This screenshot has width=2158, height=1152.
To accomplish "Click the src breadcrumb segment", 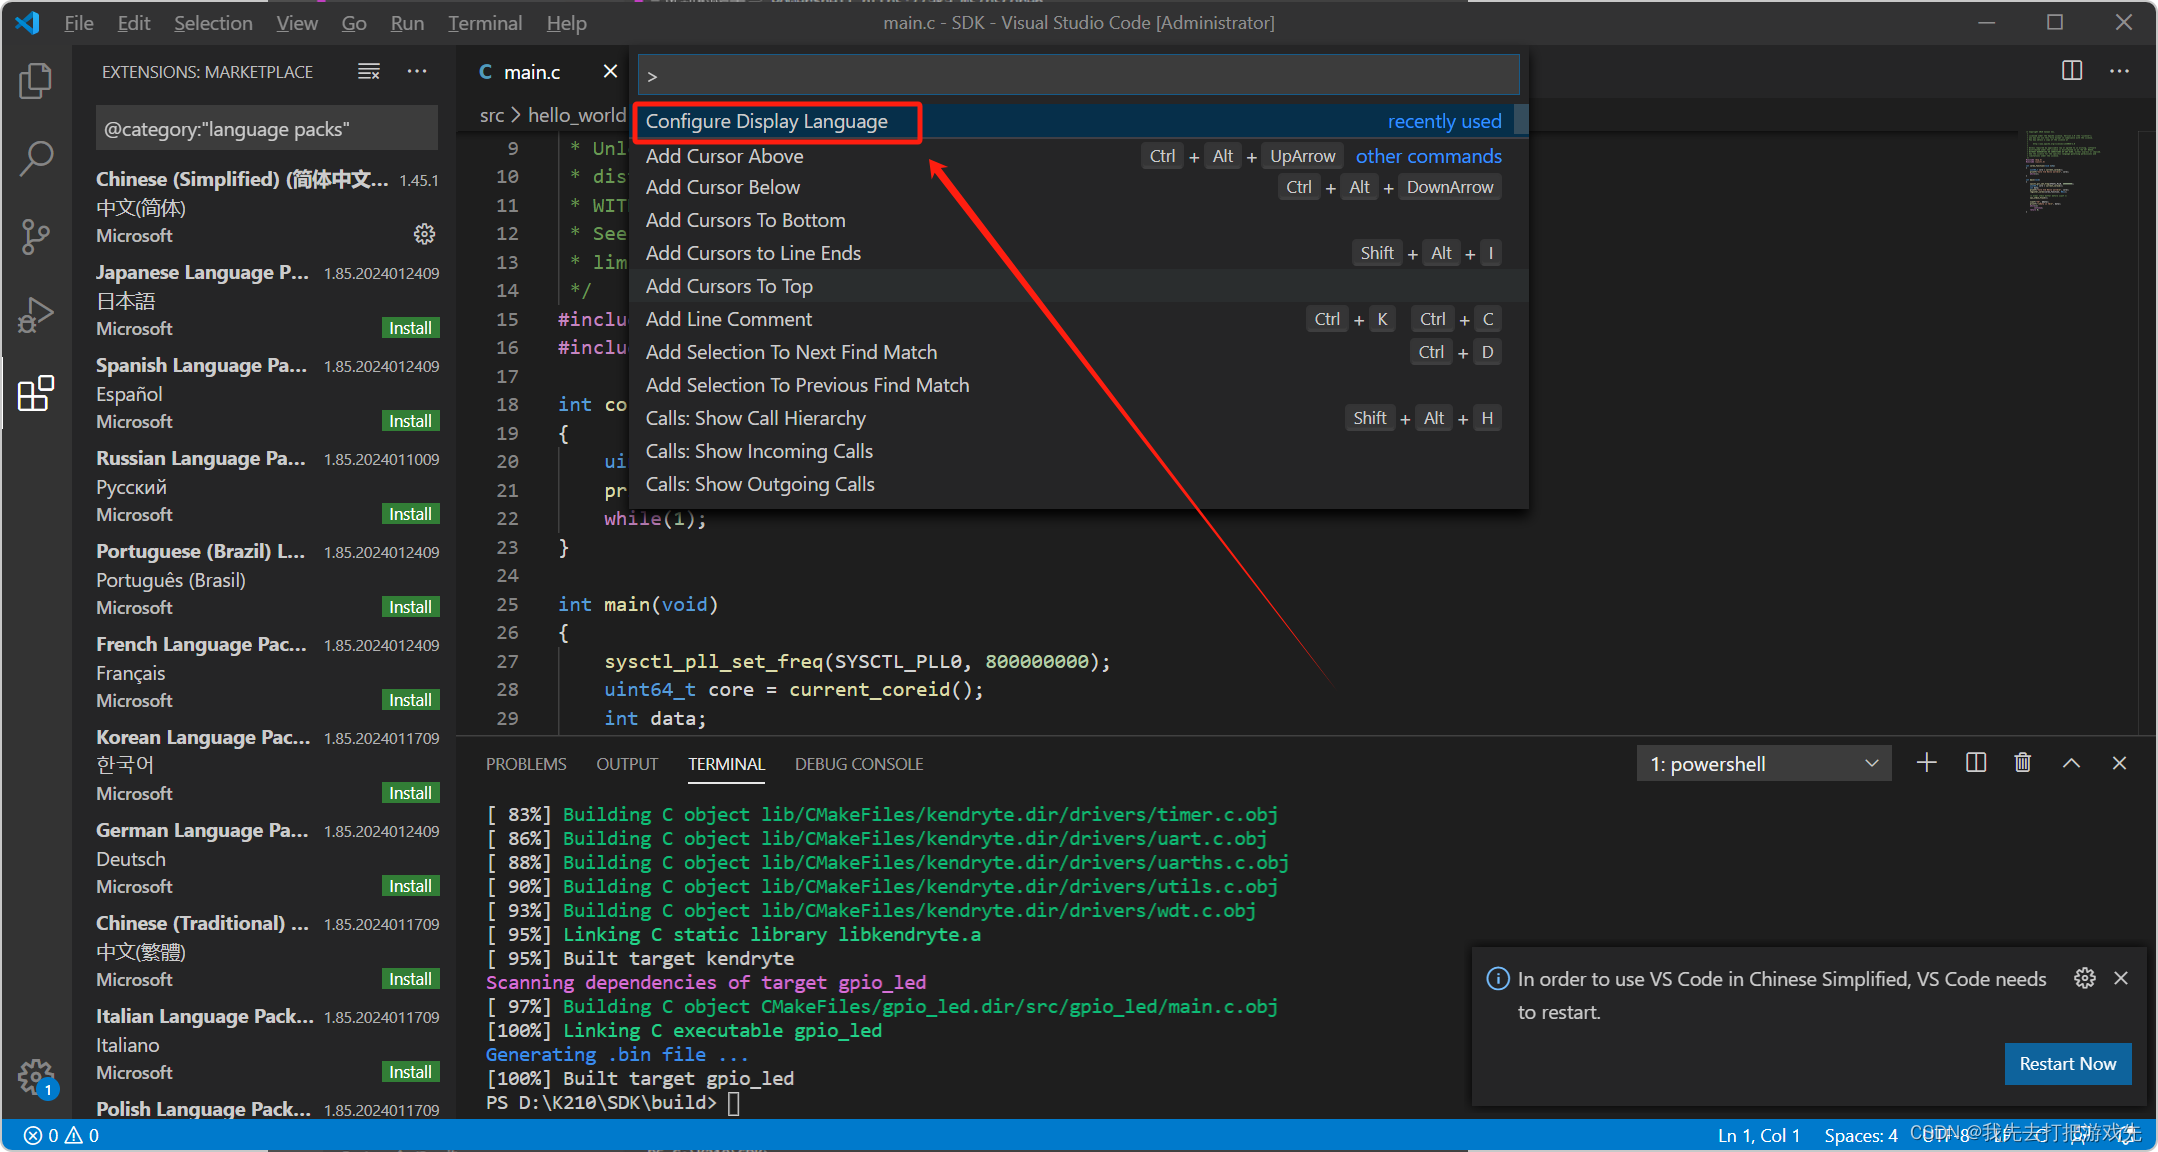I will (x=491, y=115).
